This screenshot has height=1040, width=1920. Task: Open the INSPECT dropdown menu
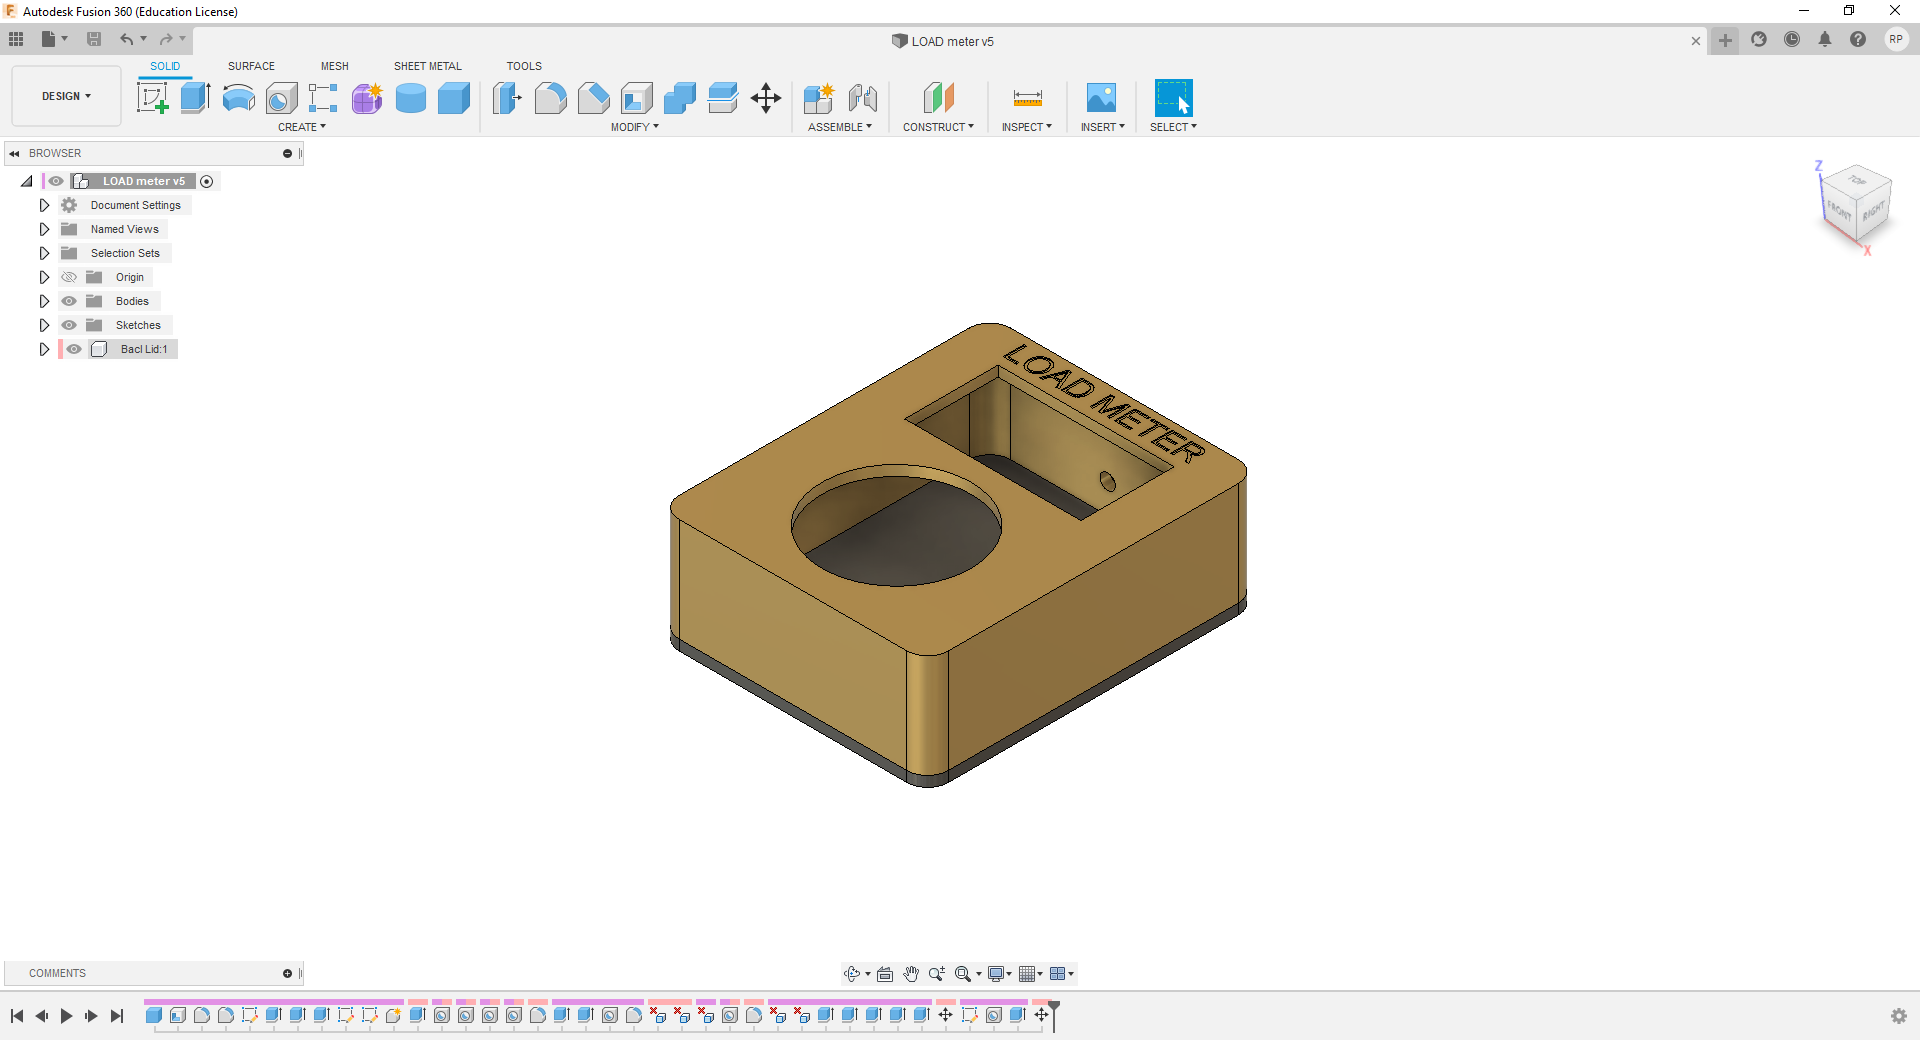point(1027,127)
